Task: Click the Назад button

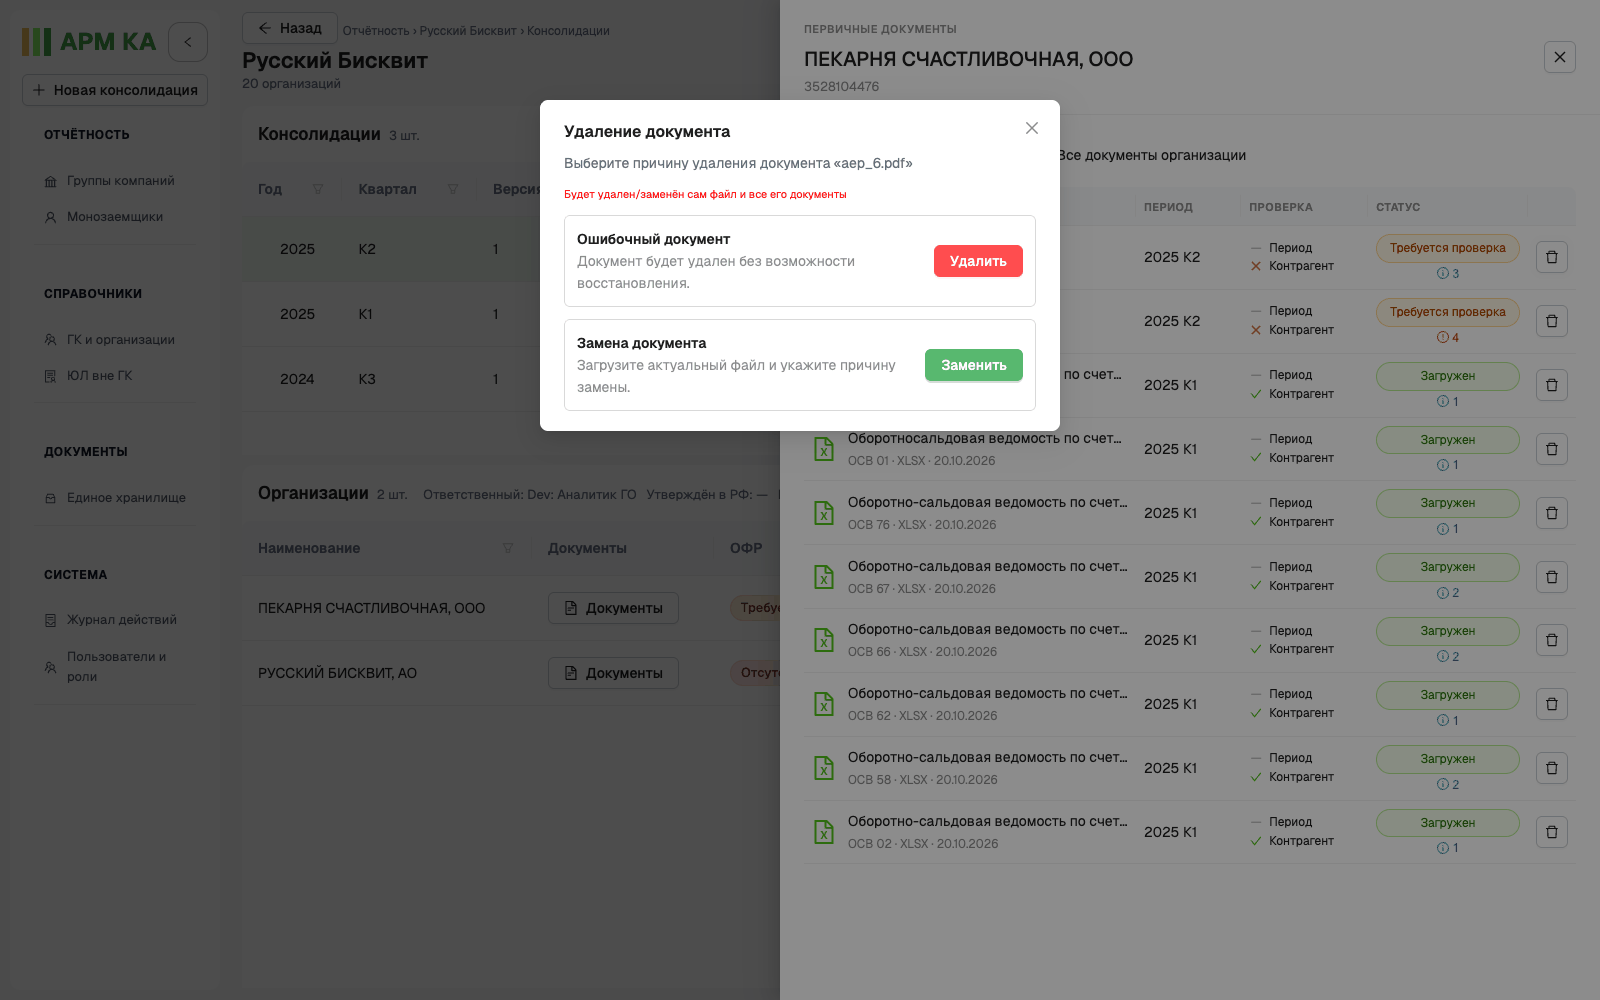Action: (x=290, y=28)
